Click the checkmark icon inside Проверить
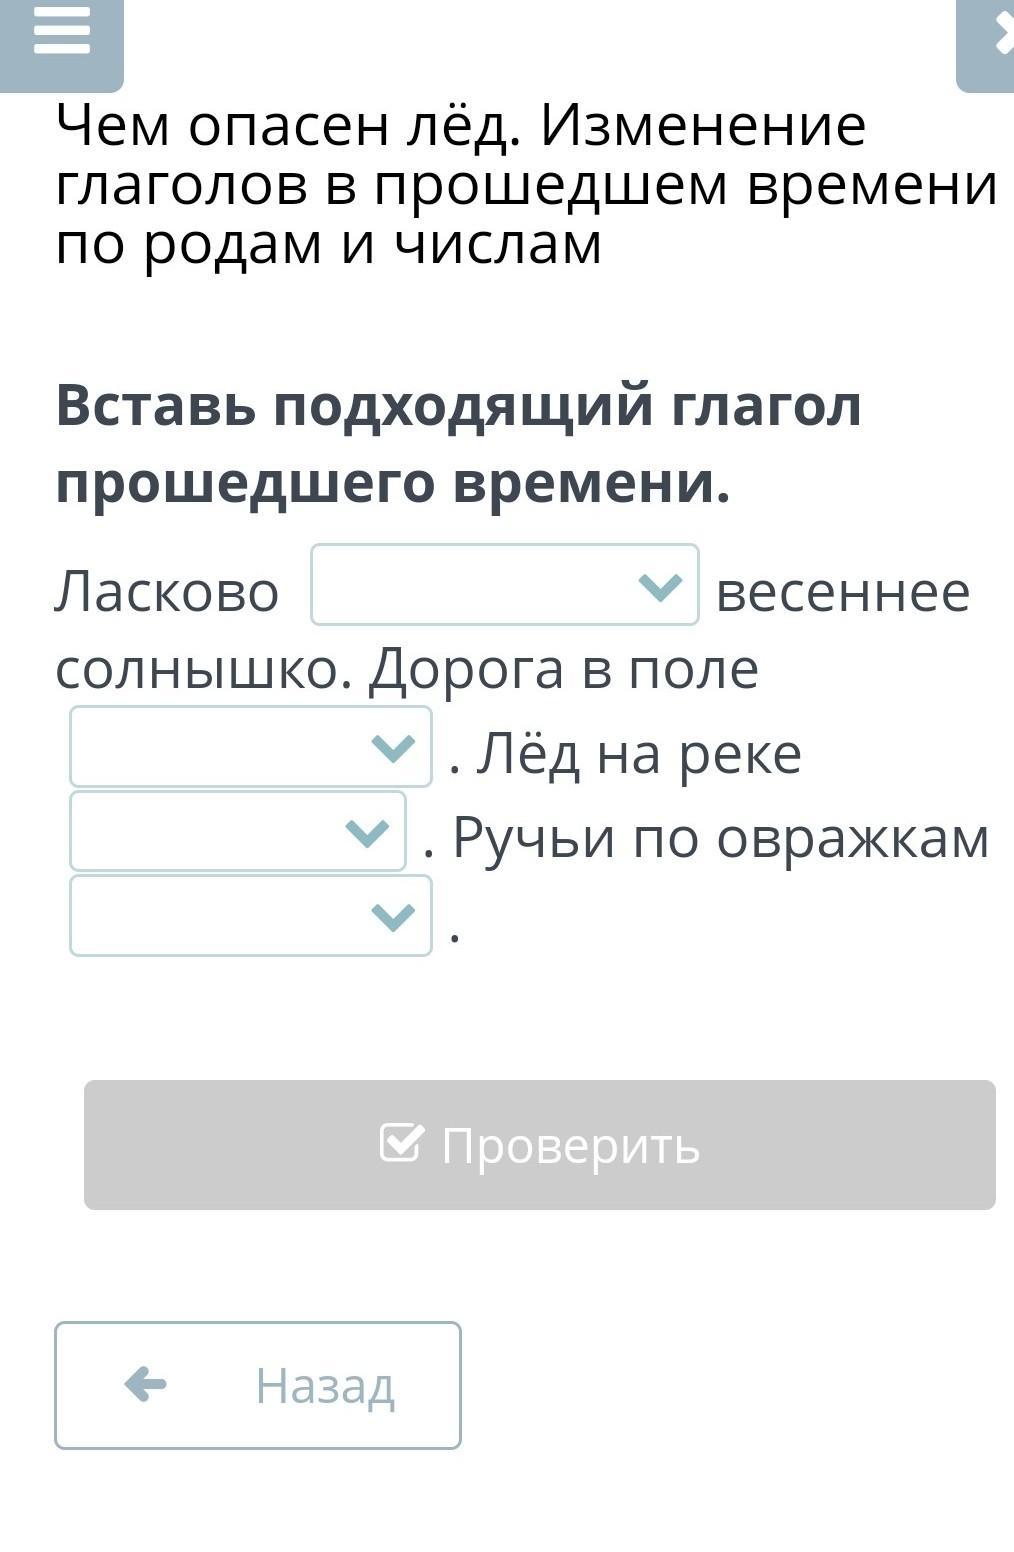1014x1552 pixels. point(402,1142)
